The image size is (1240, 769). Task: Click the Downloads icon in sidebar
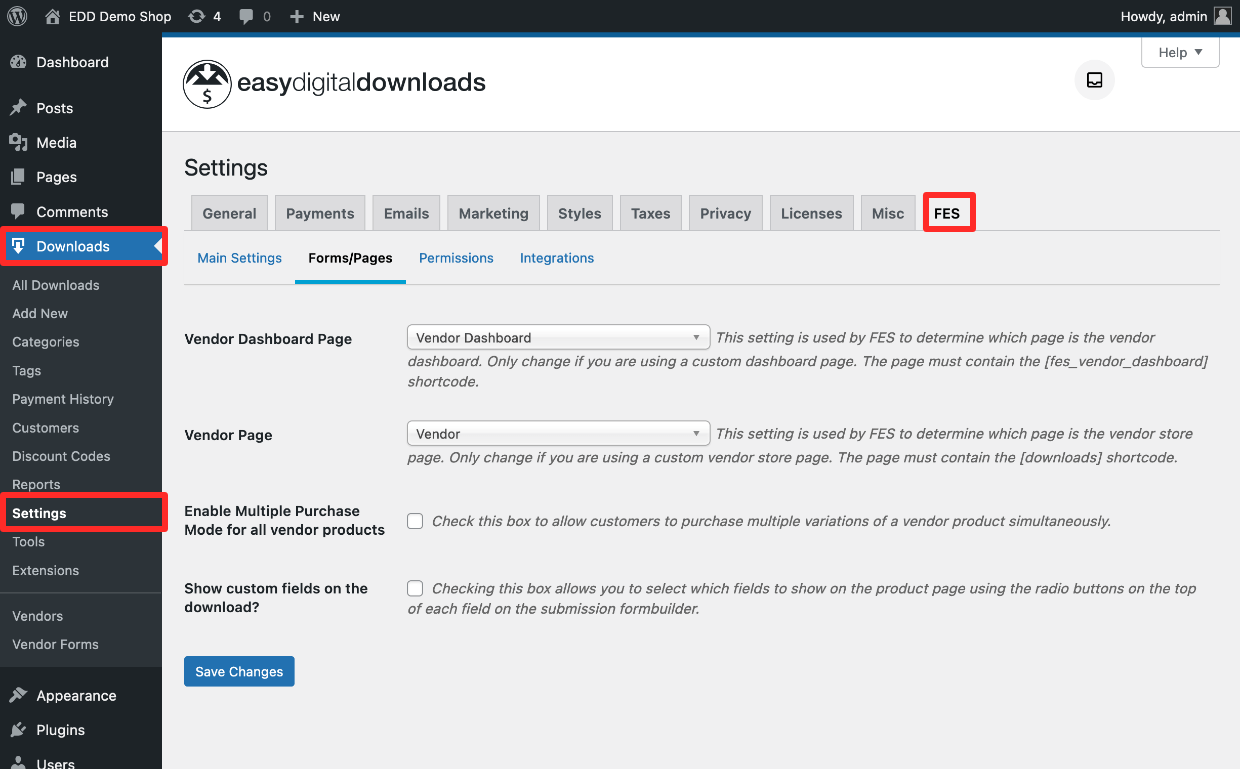coord(18,246)
